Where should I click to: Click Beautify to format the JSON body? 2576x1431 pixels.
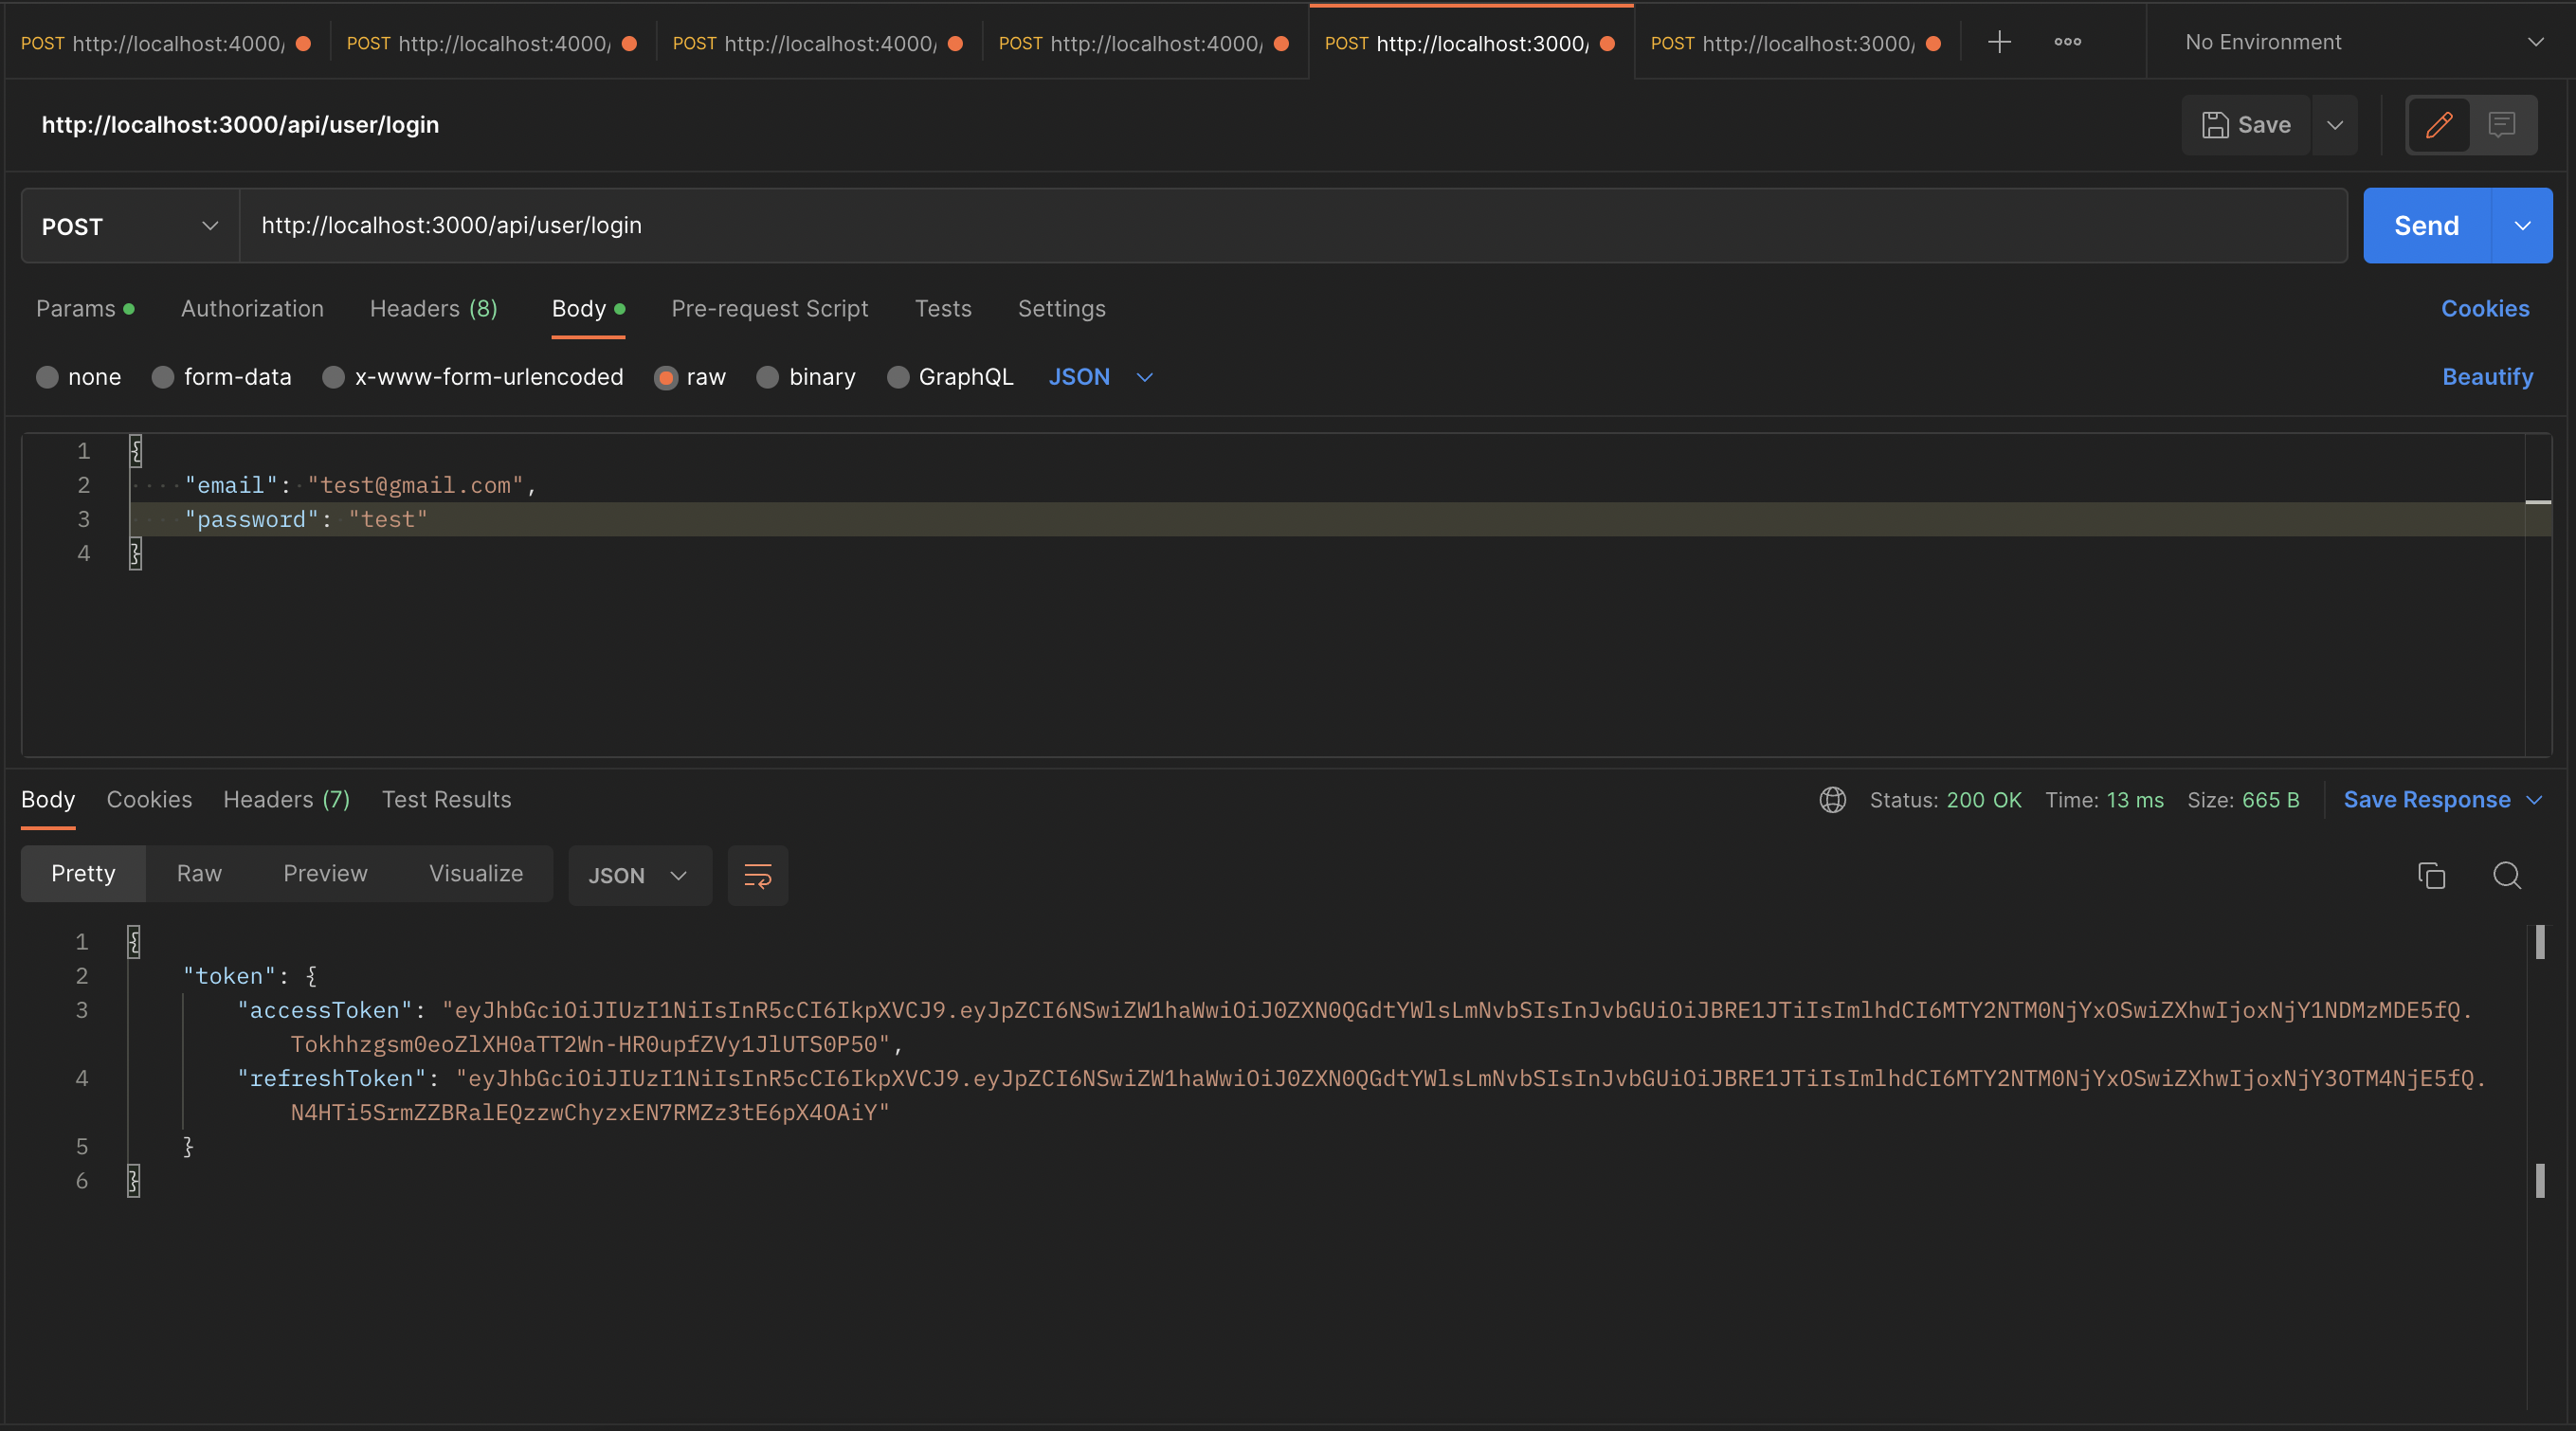[2487, 377]
